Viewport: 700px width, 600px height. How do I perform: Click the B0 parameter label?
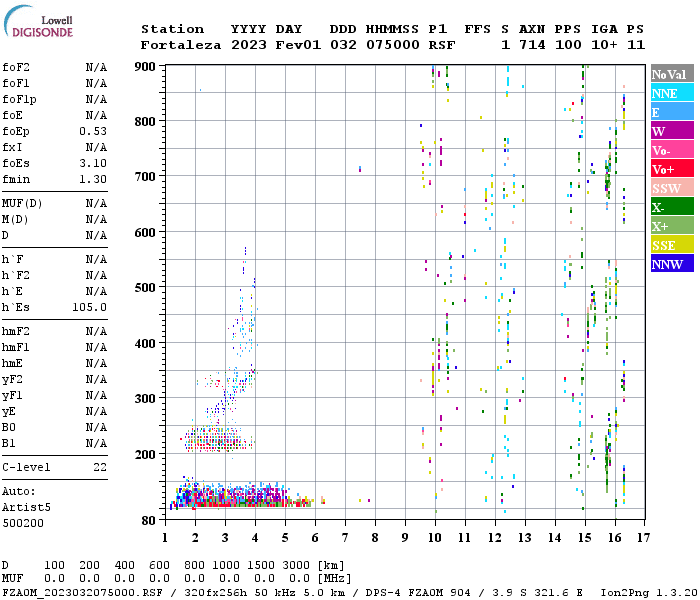click(x=8, y=427)
